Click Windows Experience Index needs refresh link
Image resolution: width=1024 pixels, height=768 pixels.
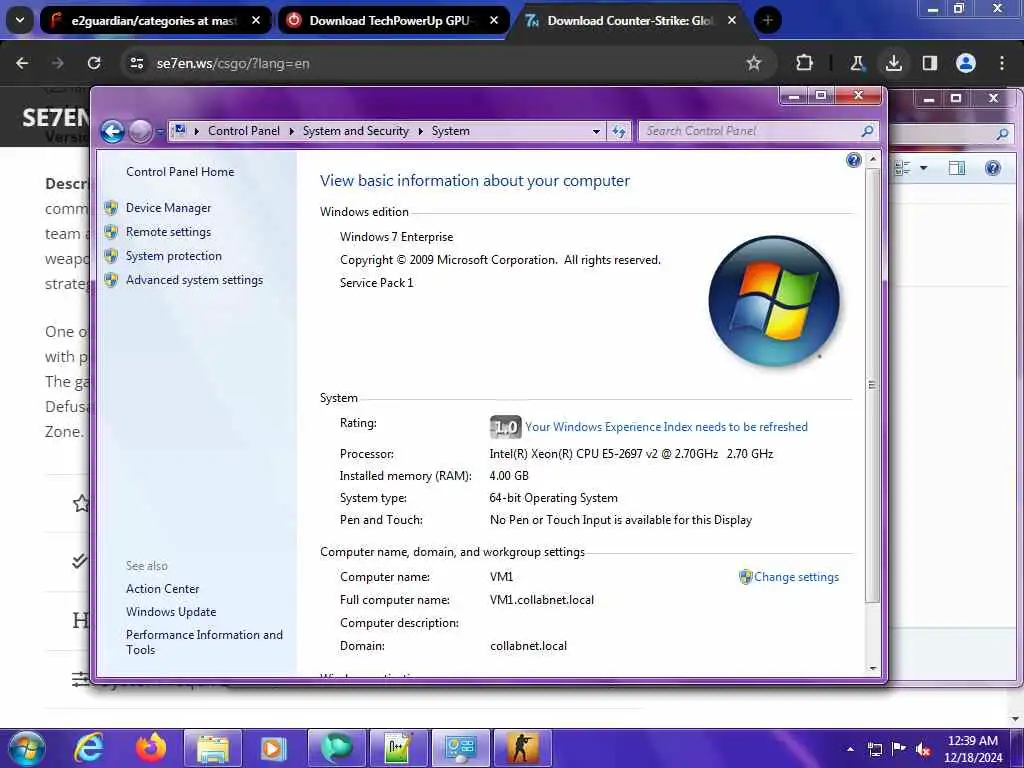666,427
